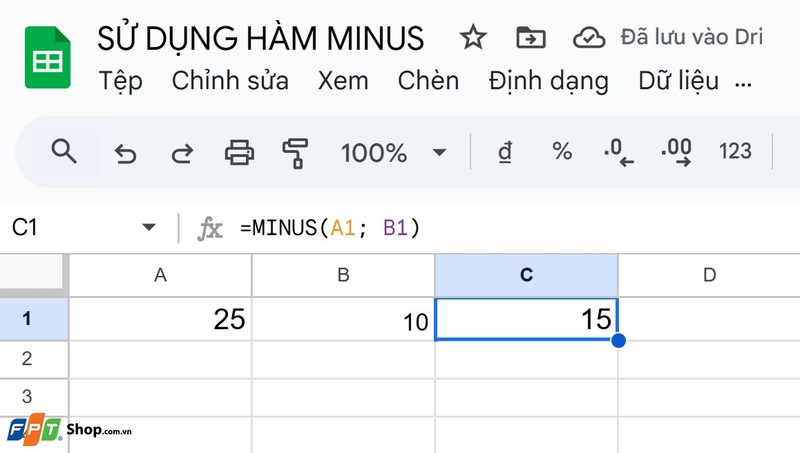
Task: Open the 123 more formats menu
Action: click(735, 152)
